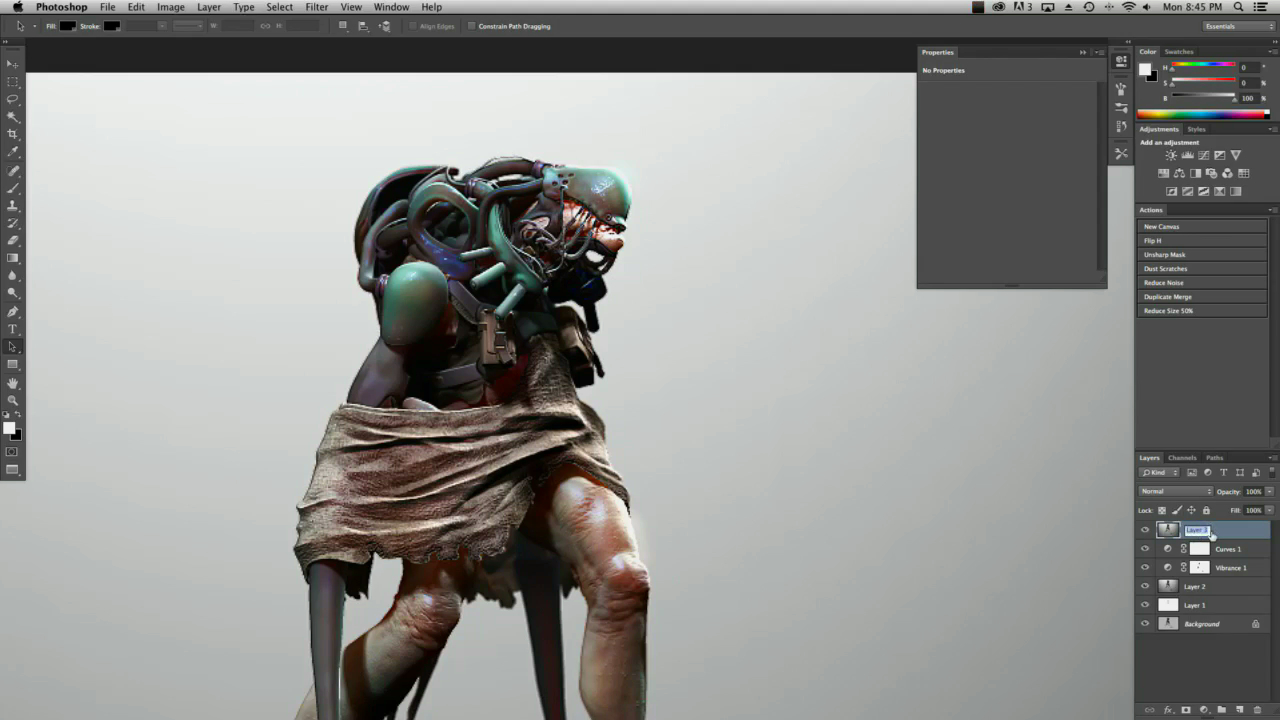1280x720 pixels.
Task: Select the Crop tool
Action: click(x=13, y=134)
